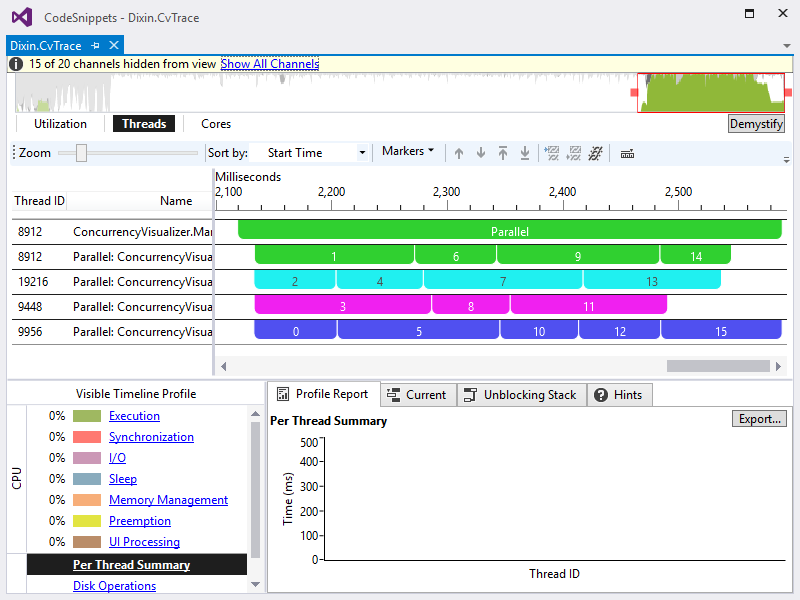The width and height of the screenshot is (800, 600).
Task: Click the pin icon on Dixin.CvTrace tab
Action: (x=95, y=45)
